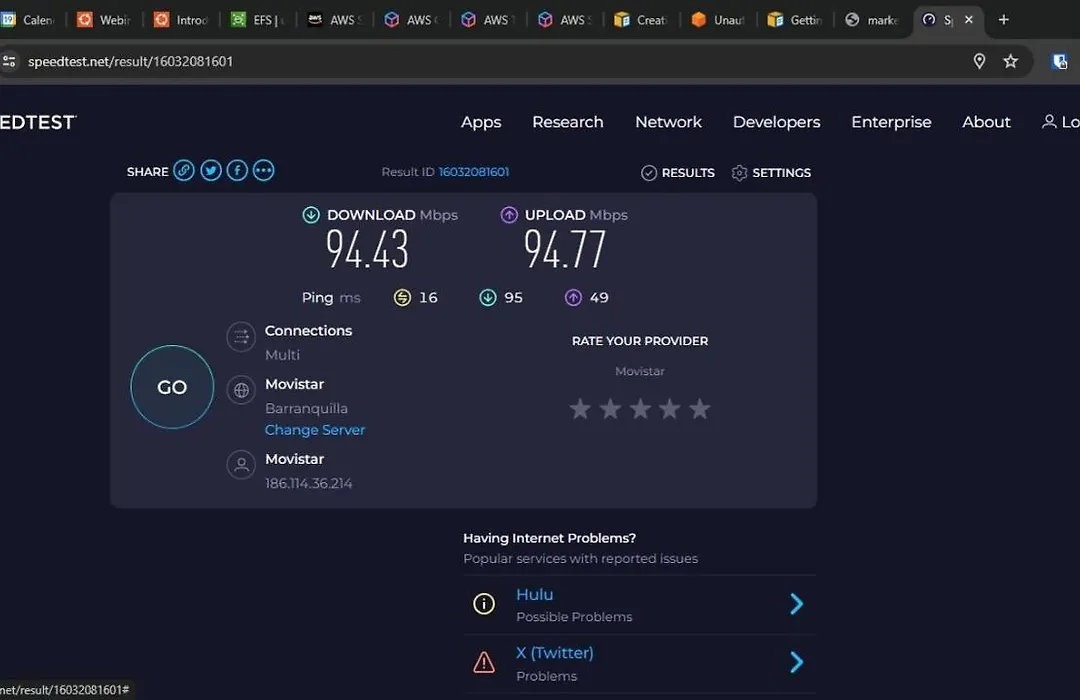
Task: Rate provider with second star
Action: coord(610,409)
